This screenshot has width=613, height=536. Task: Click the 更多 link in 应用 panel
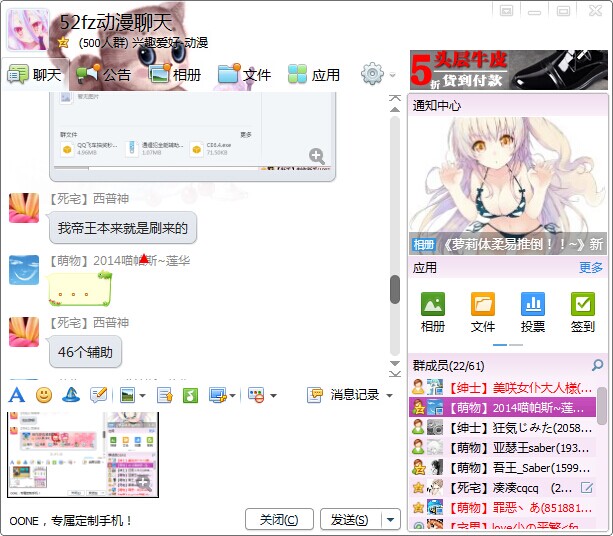pos(591,268)
